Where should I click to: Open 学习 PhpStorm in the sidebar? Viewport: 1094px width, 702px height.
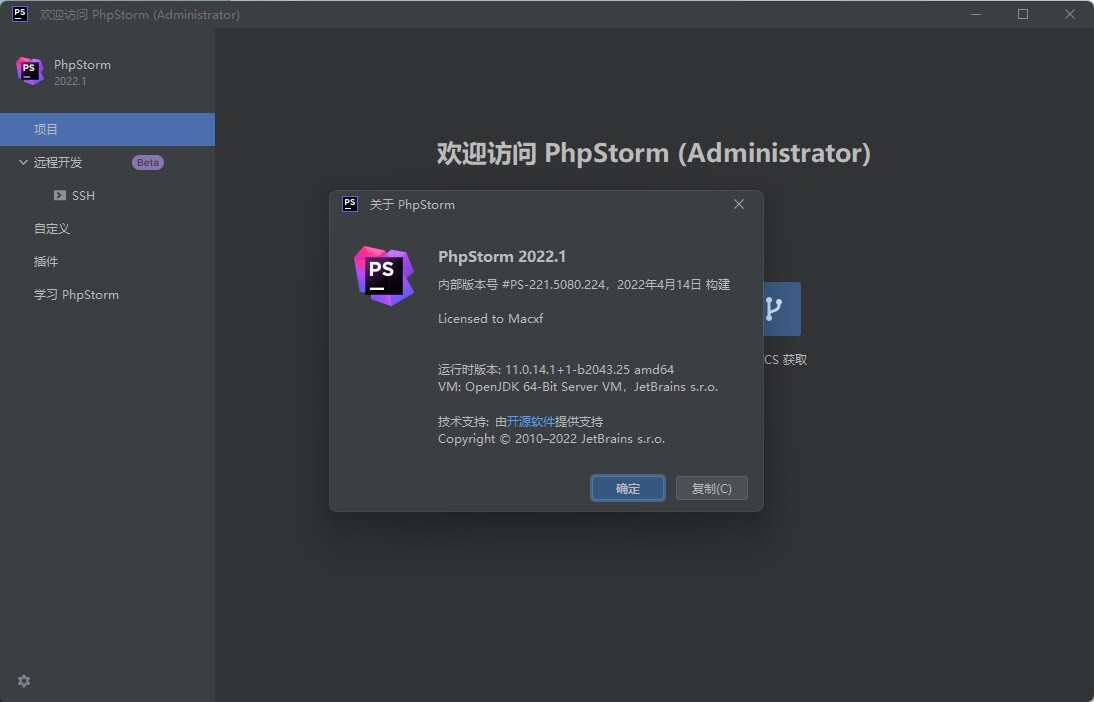pos(76,294)
